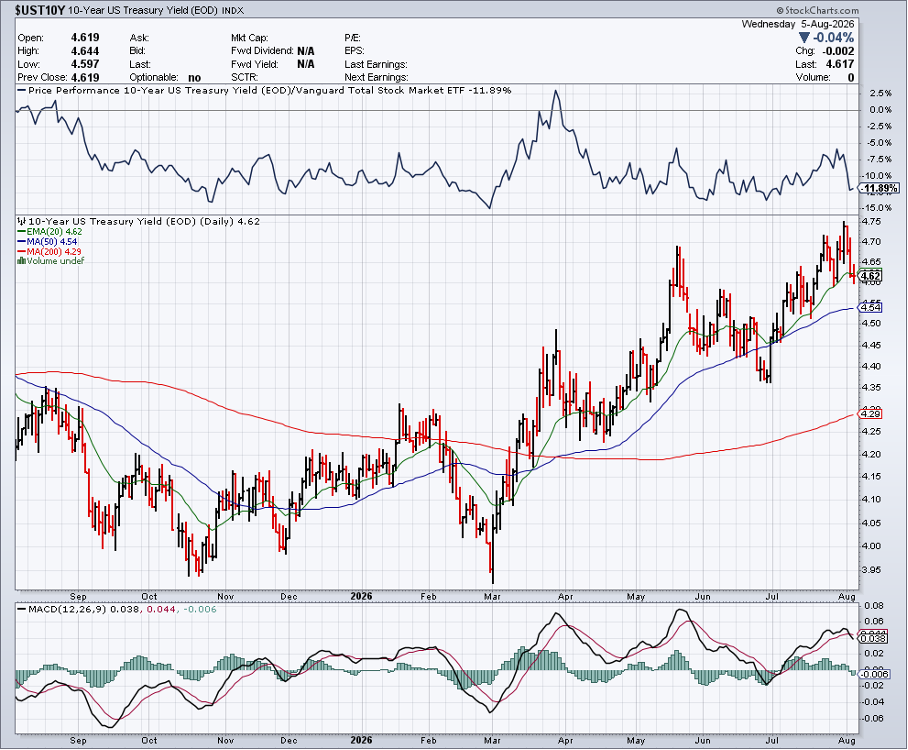Click the MACD(12,26,9) legend label

pyautogui.click(x=68, y=610)
